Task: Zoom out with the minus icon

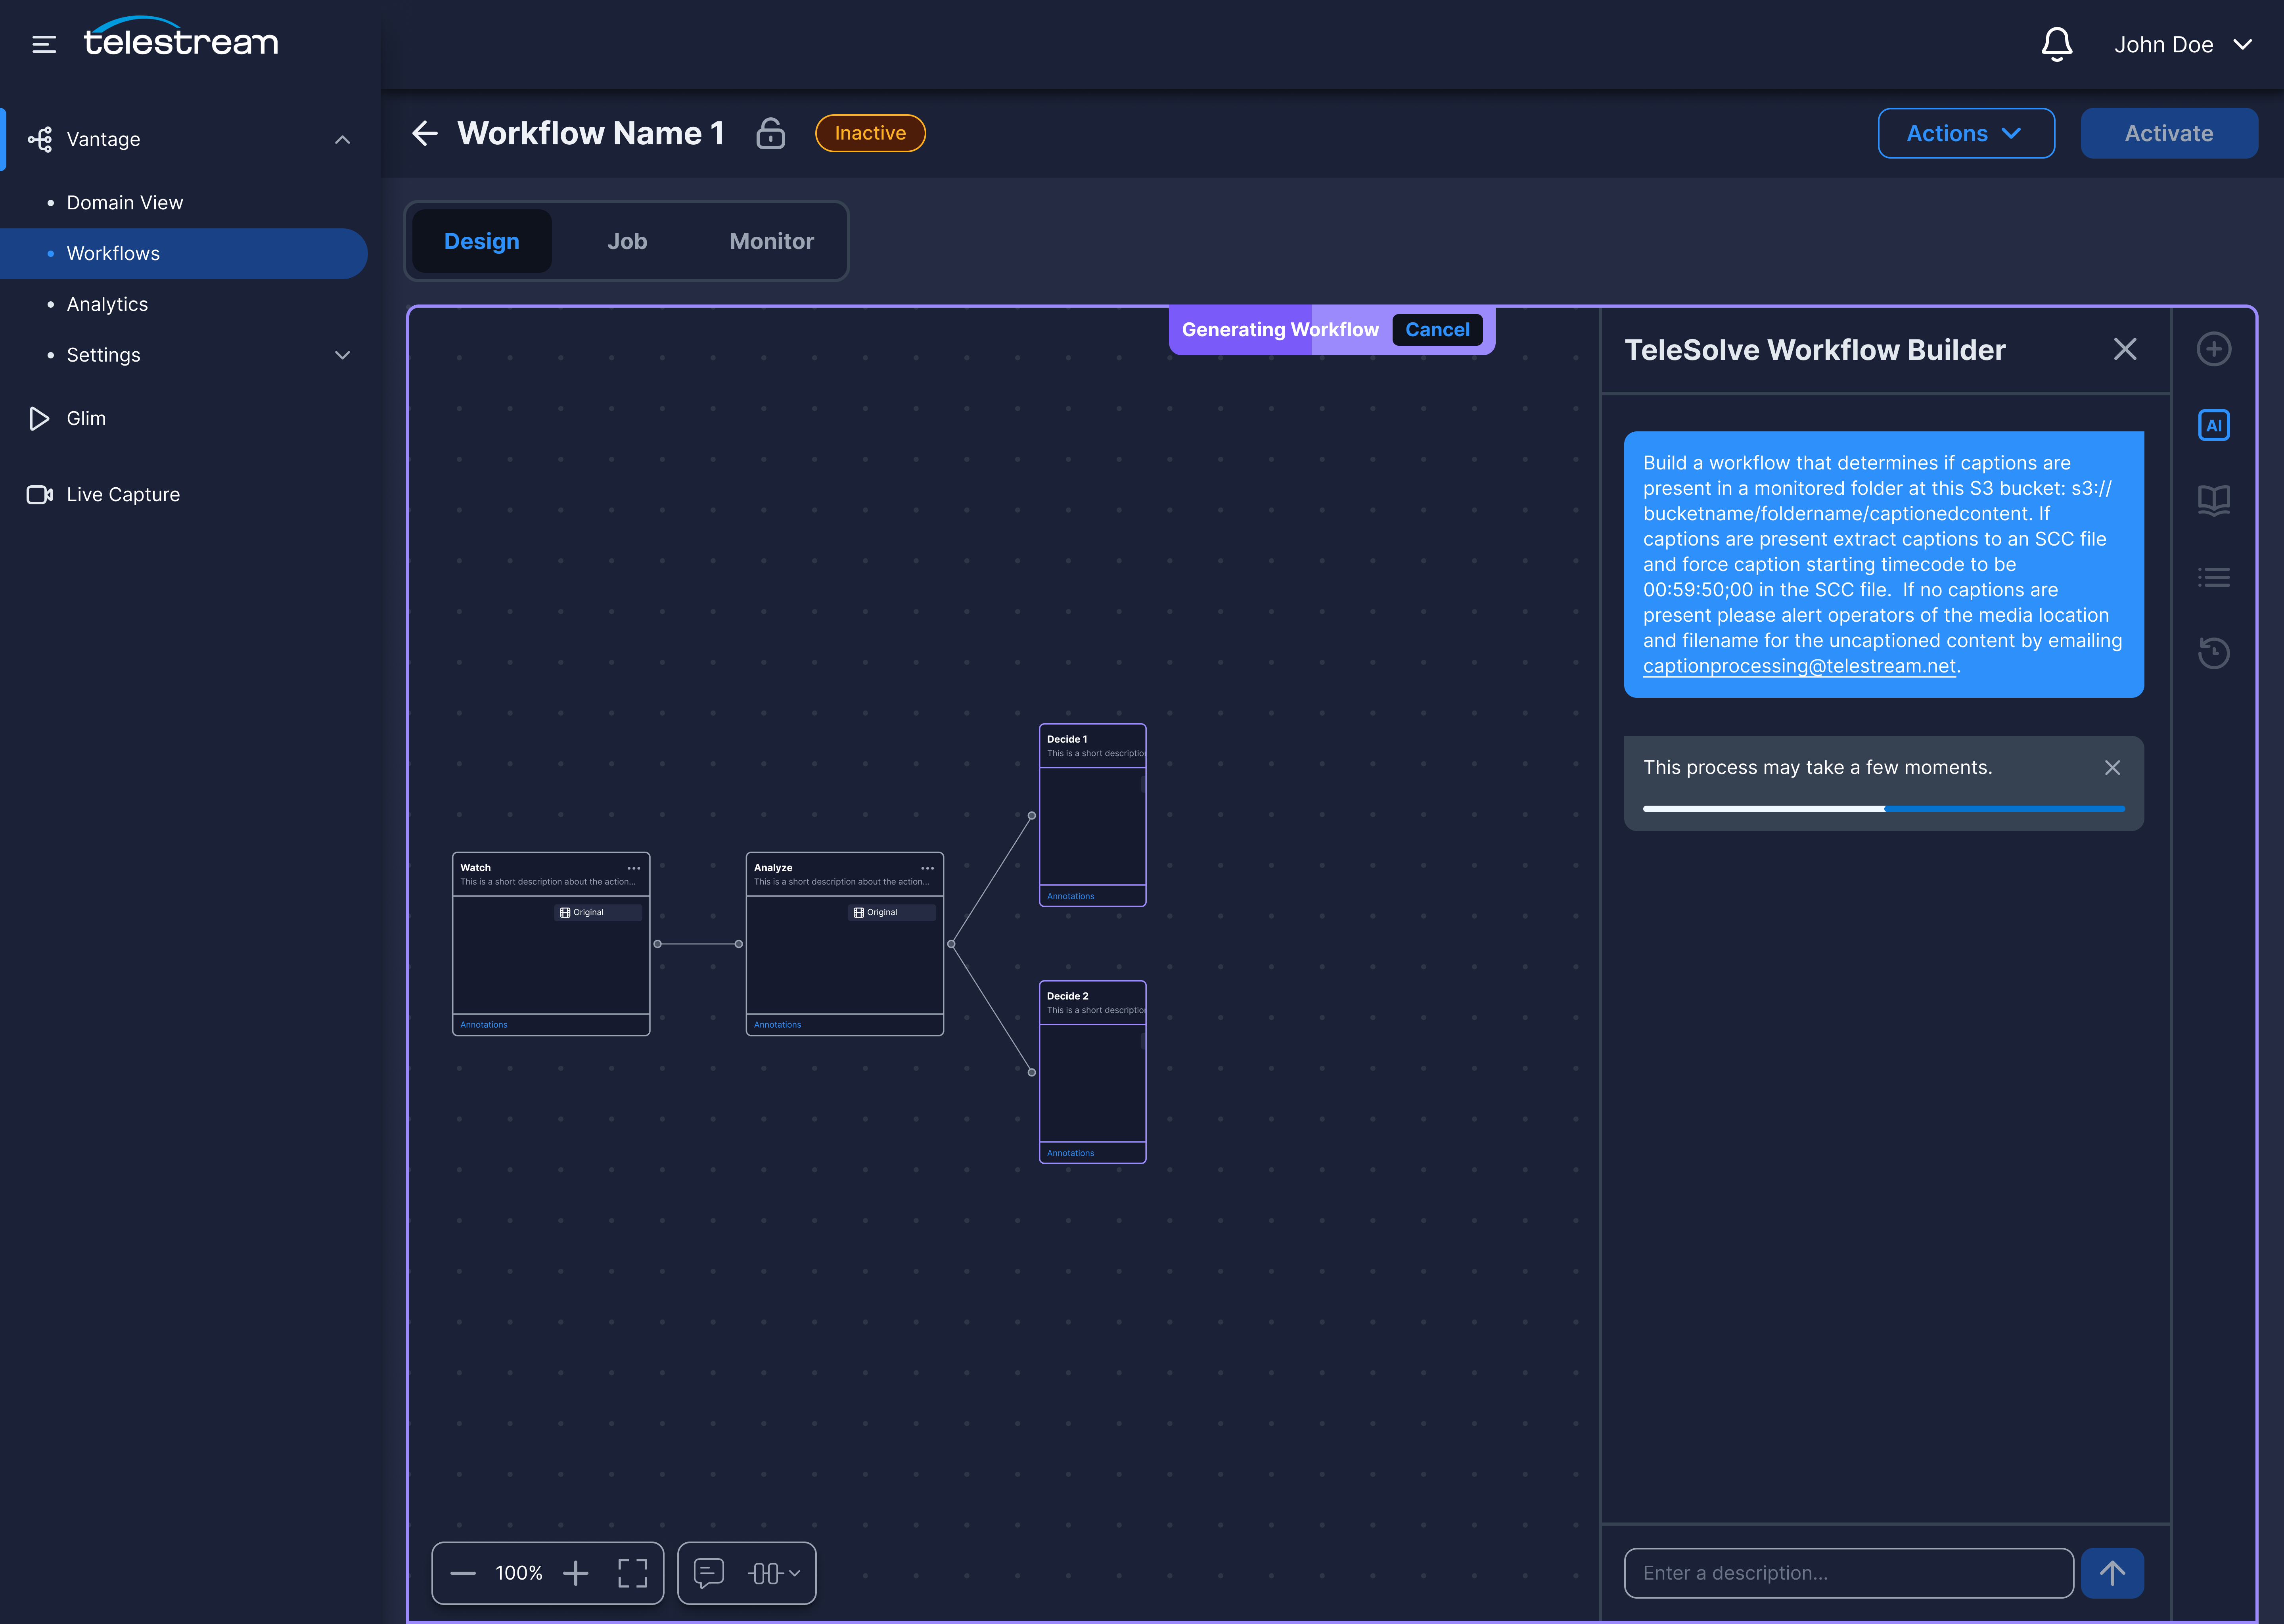Action: point(463,1573)
